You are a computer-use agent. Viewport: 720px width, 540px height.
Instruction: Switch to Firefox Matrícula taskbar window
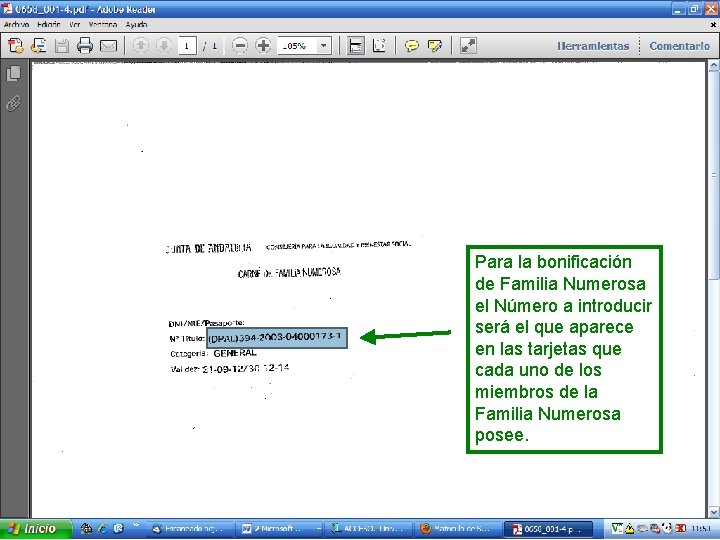point(457,529)
